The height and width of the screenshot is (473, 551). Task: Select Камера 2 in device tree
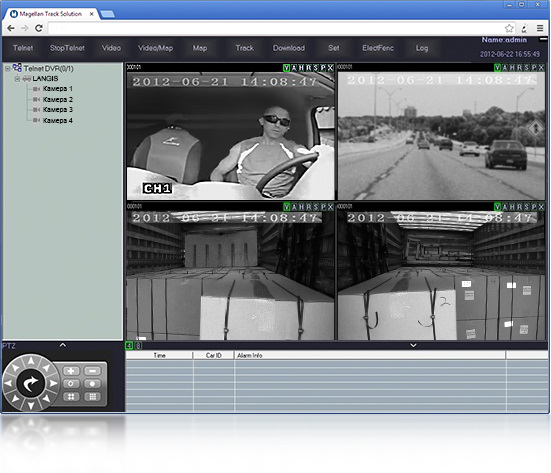point(58,99)
